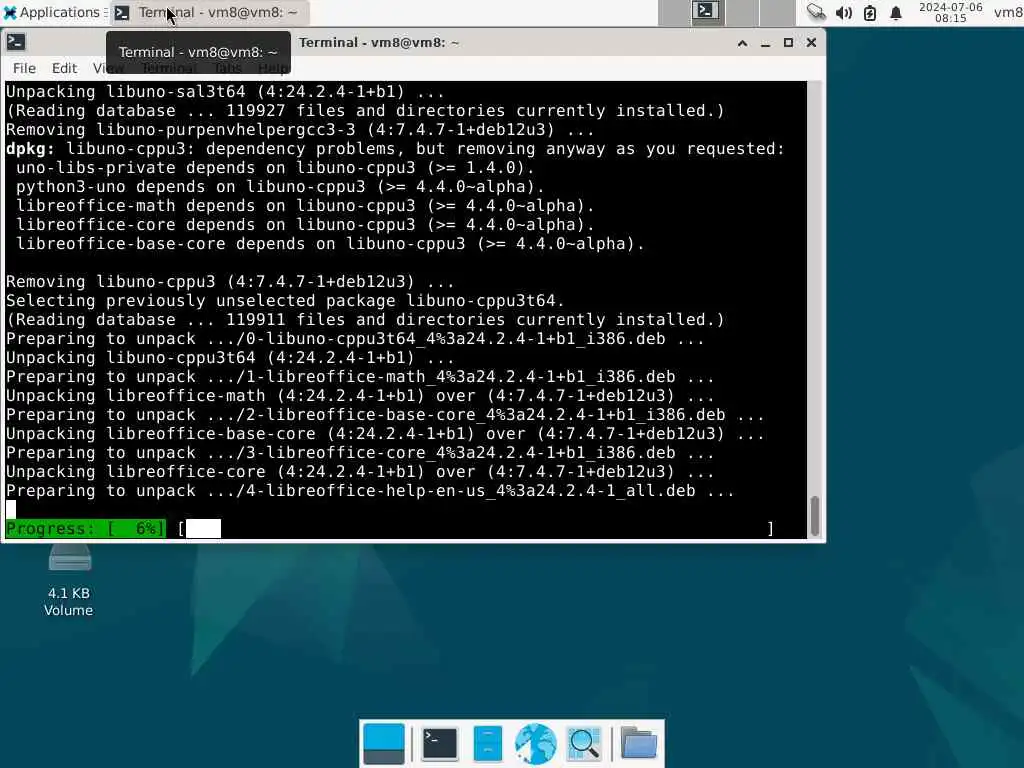Image resolution: width=1024 pixels, height=768 pixels.
Task: Switch to the third workspace in the switcher
Action: coord(777,12)
